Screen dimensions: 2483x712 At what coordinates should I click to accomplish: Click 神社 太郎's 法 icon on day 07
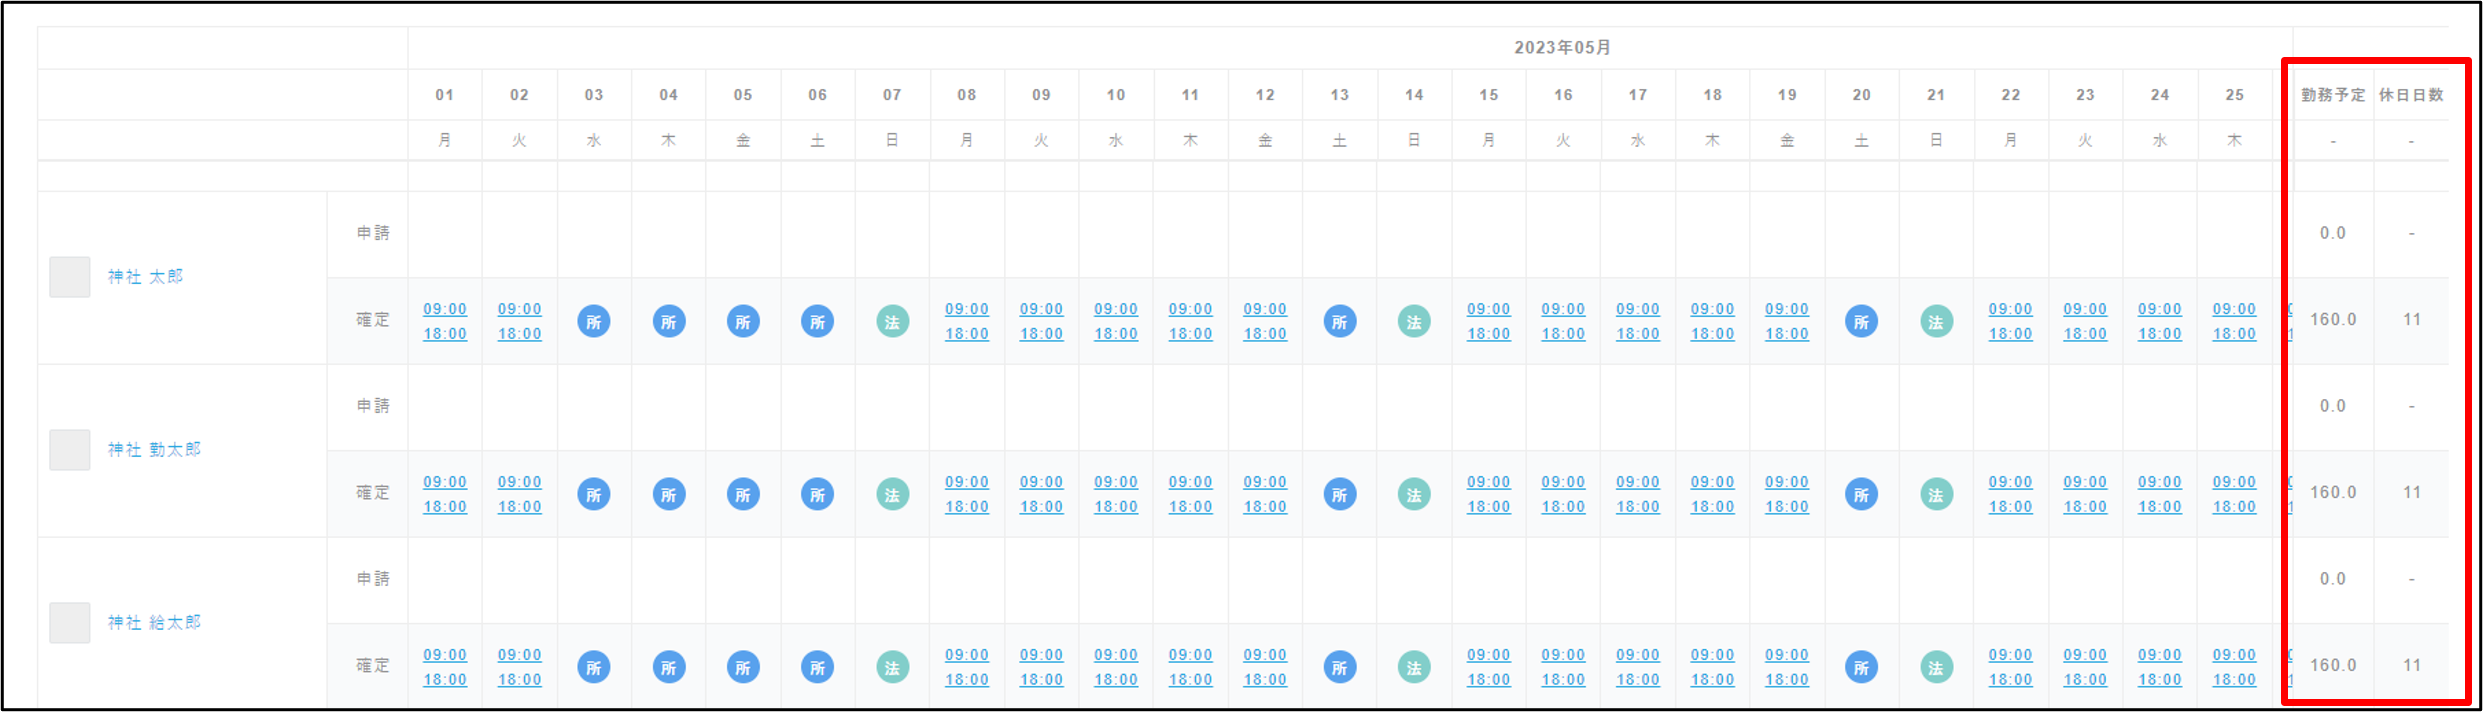tap(892, 322)
